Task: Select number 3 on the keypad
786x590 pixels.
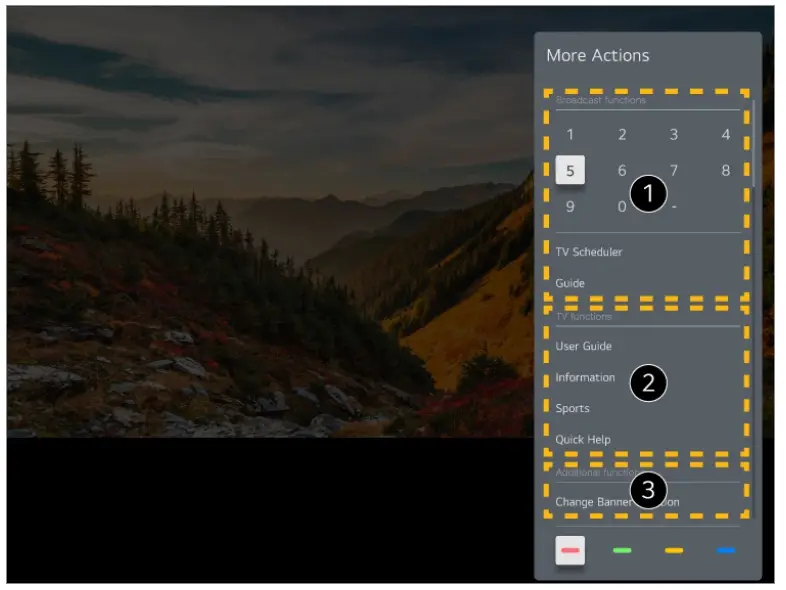Action: [674, 134]
